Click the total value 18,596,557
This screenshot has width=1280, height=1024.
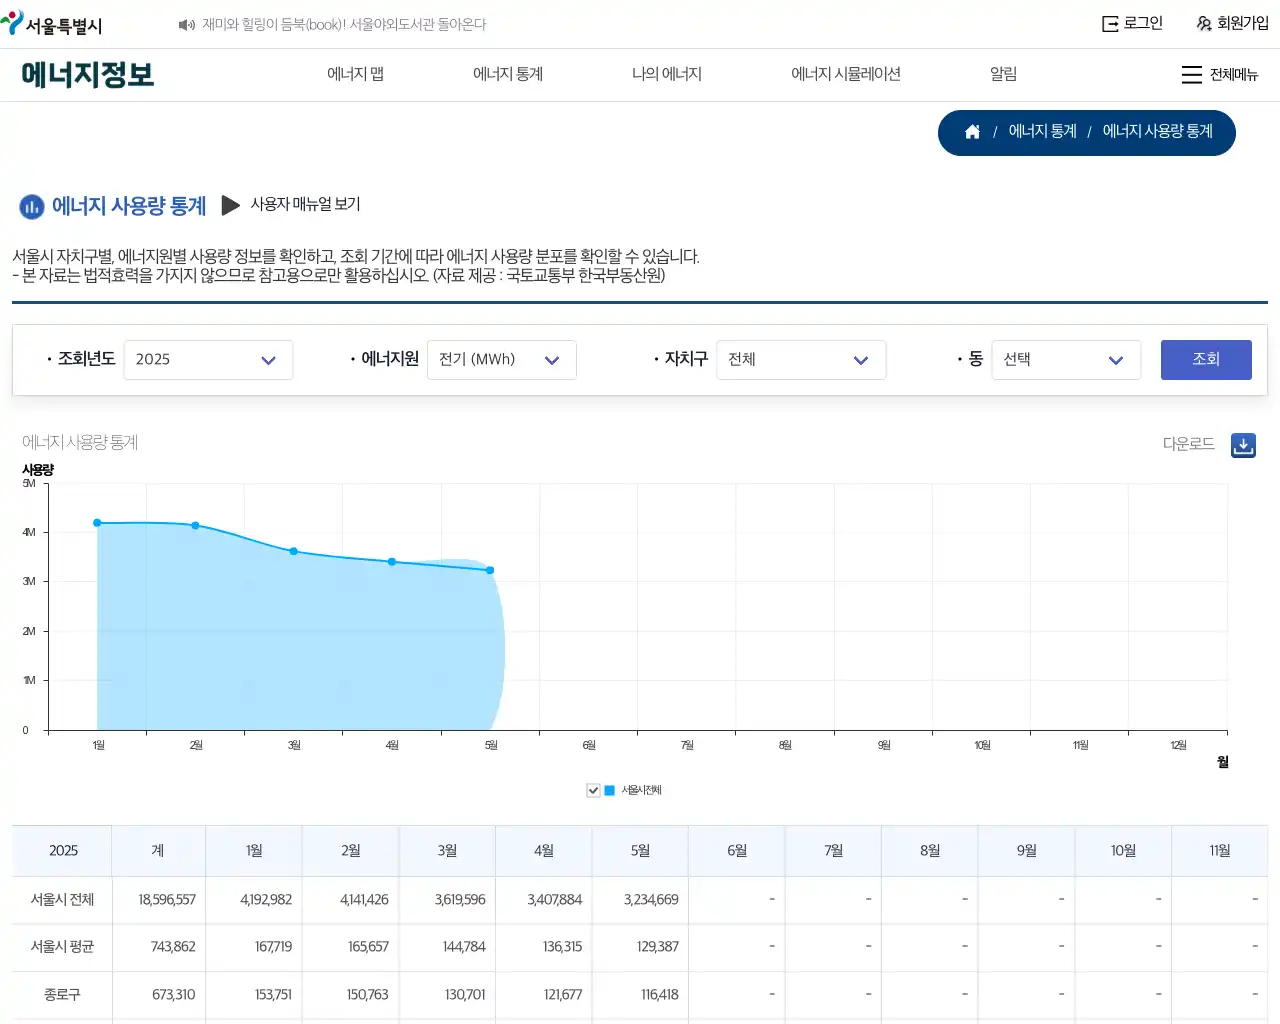click(x=167, y=900)
